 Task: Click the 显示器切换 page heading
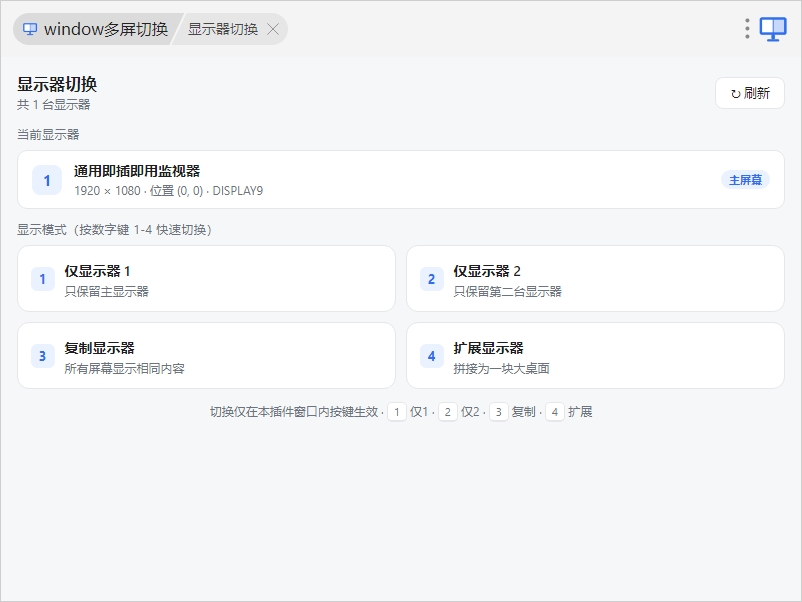click(57, 84)
